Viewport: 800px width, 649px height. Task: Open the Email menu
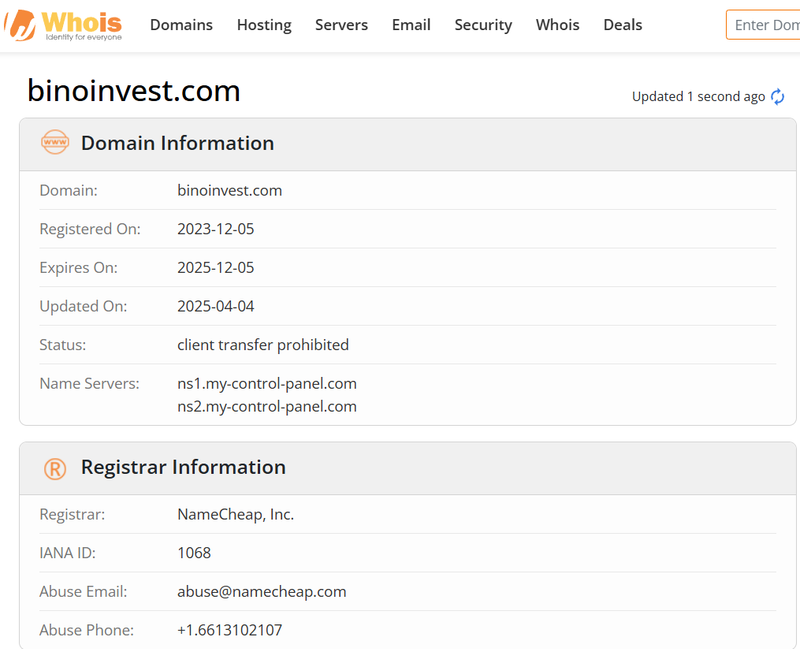click(411, 25)
